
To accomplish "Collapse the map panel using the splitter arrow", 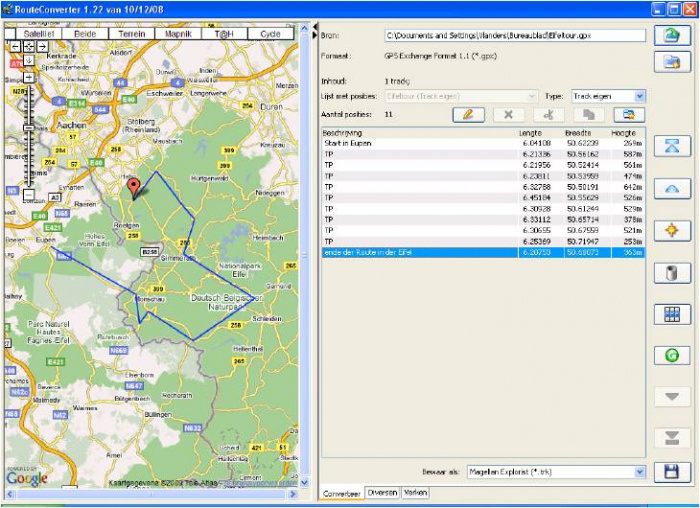I will click(315, 26).
